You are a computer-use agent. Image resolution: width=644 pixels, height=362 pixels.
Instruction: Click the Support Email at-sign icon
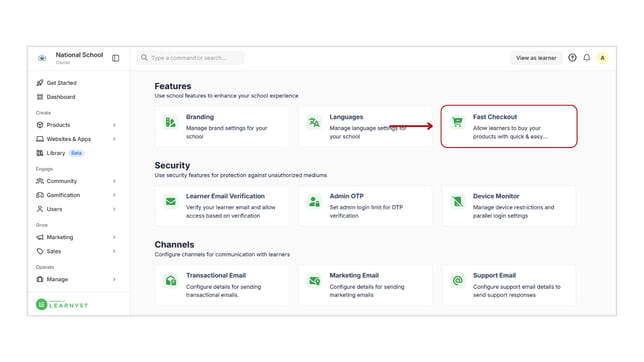(457, 281)
